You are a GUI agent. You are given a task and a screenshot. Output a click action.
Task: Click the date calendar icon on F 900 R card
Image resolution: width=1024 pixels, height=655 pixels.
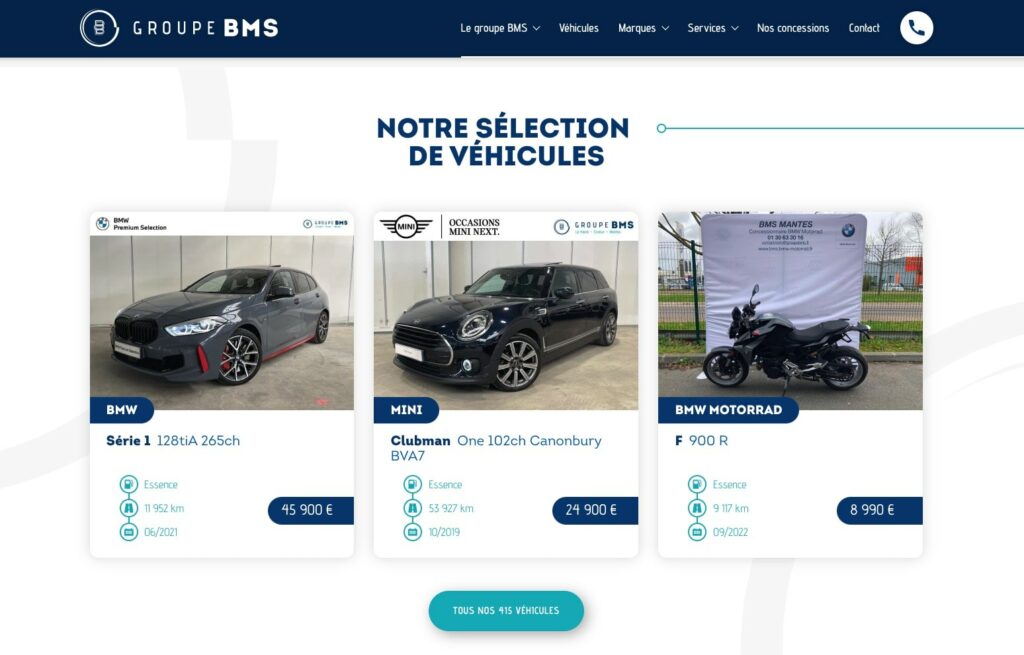click(x=697, y=532)
